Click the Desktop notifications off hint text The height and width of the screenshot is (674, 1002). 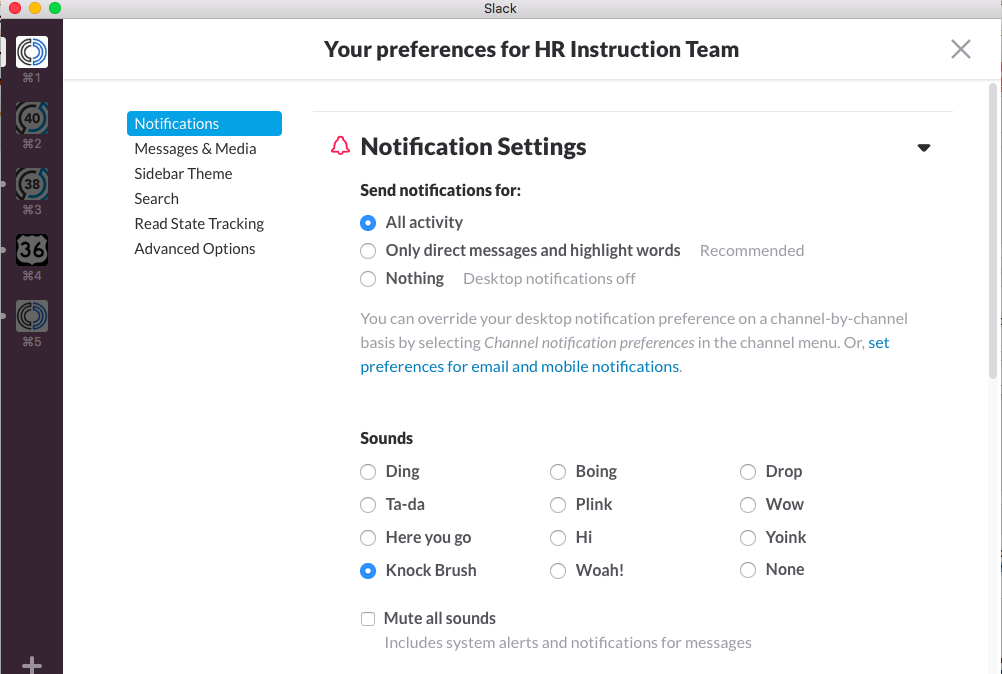point(550,279)
